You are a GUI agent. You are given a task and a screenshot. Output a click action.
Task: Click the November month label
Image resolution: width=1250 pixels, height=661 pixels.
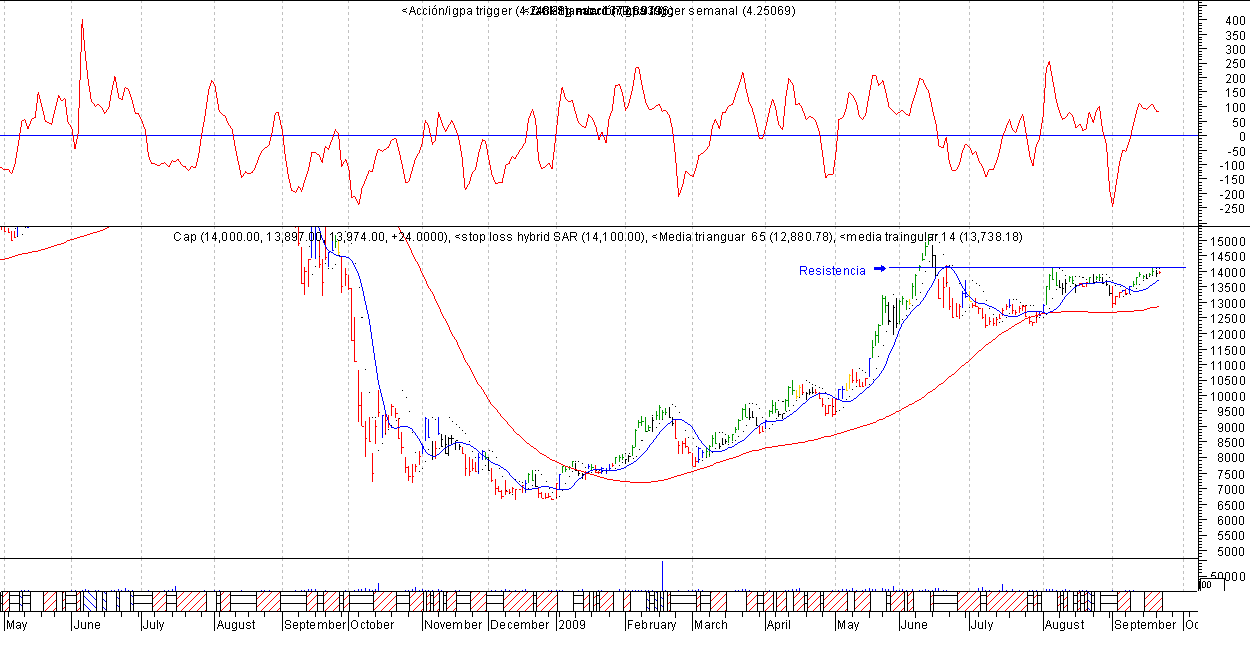(453, 625)
